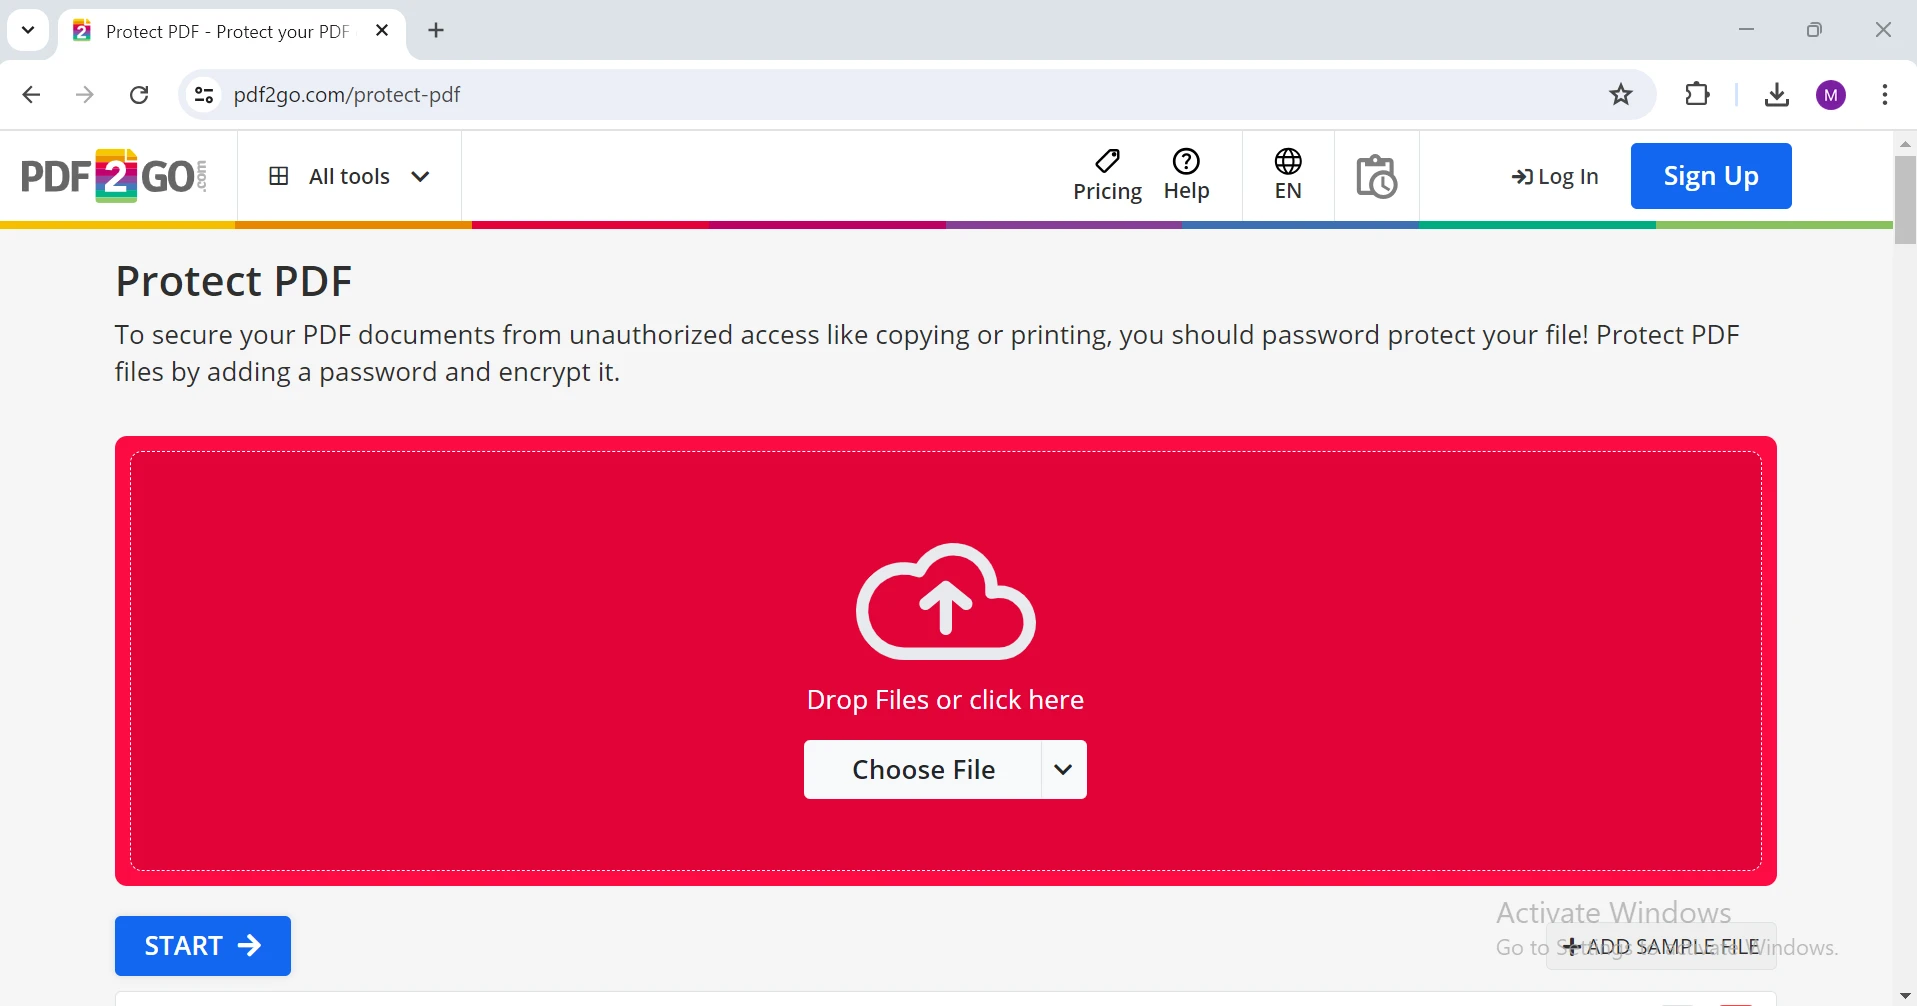Go back in browser history

[x=31, y=95]
